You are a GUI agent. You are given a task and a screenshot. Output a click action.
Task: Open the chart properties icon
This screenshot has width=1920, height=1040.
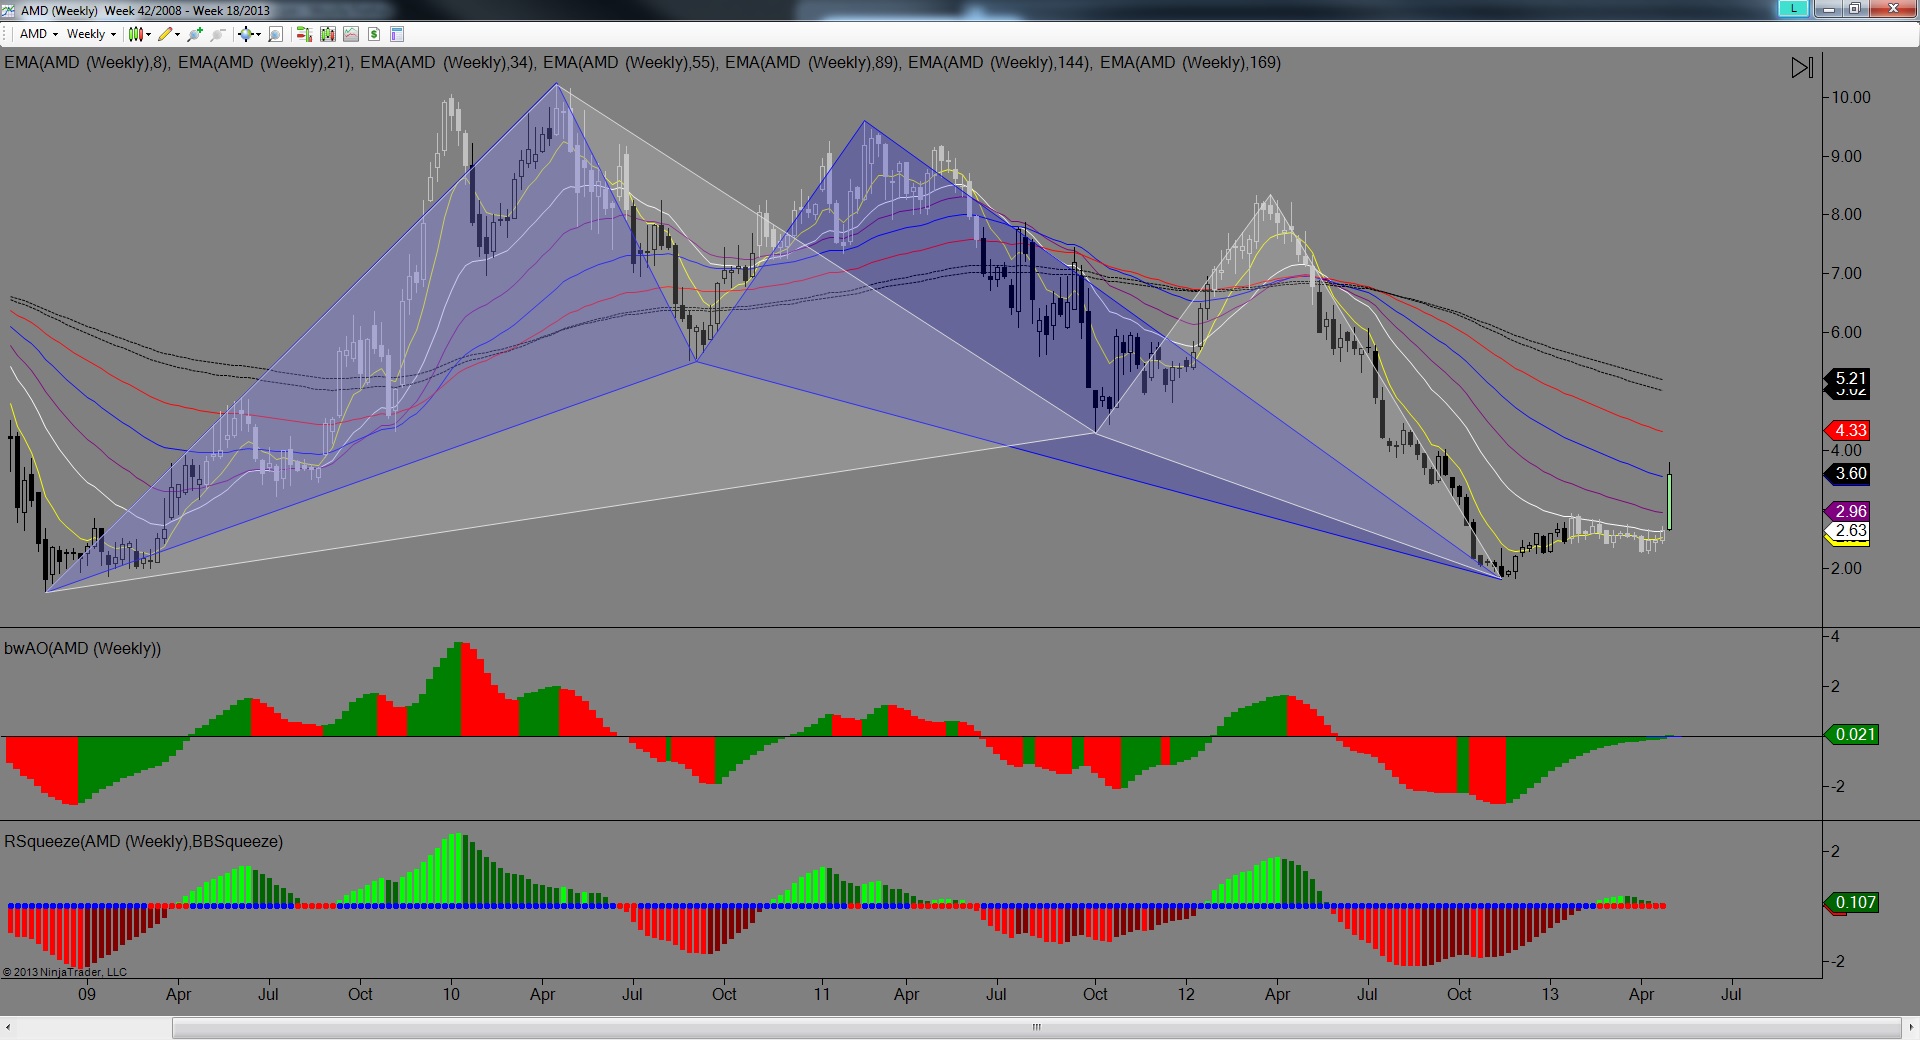[397, 34]
